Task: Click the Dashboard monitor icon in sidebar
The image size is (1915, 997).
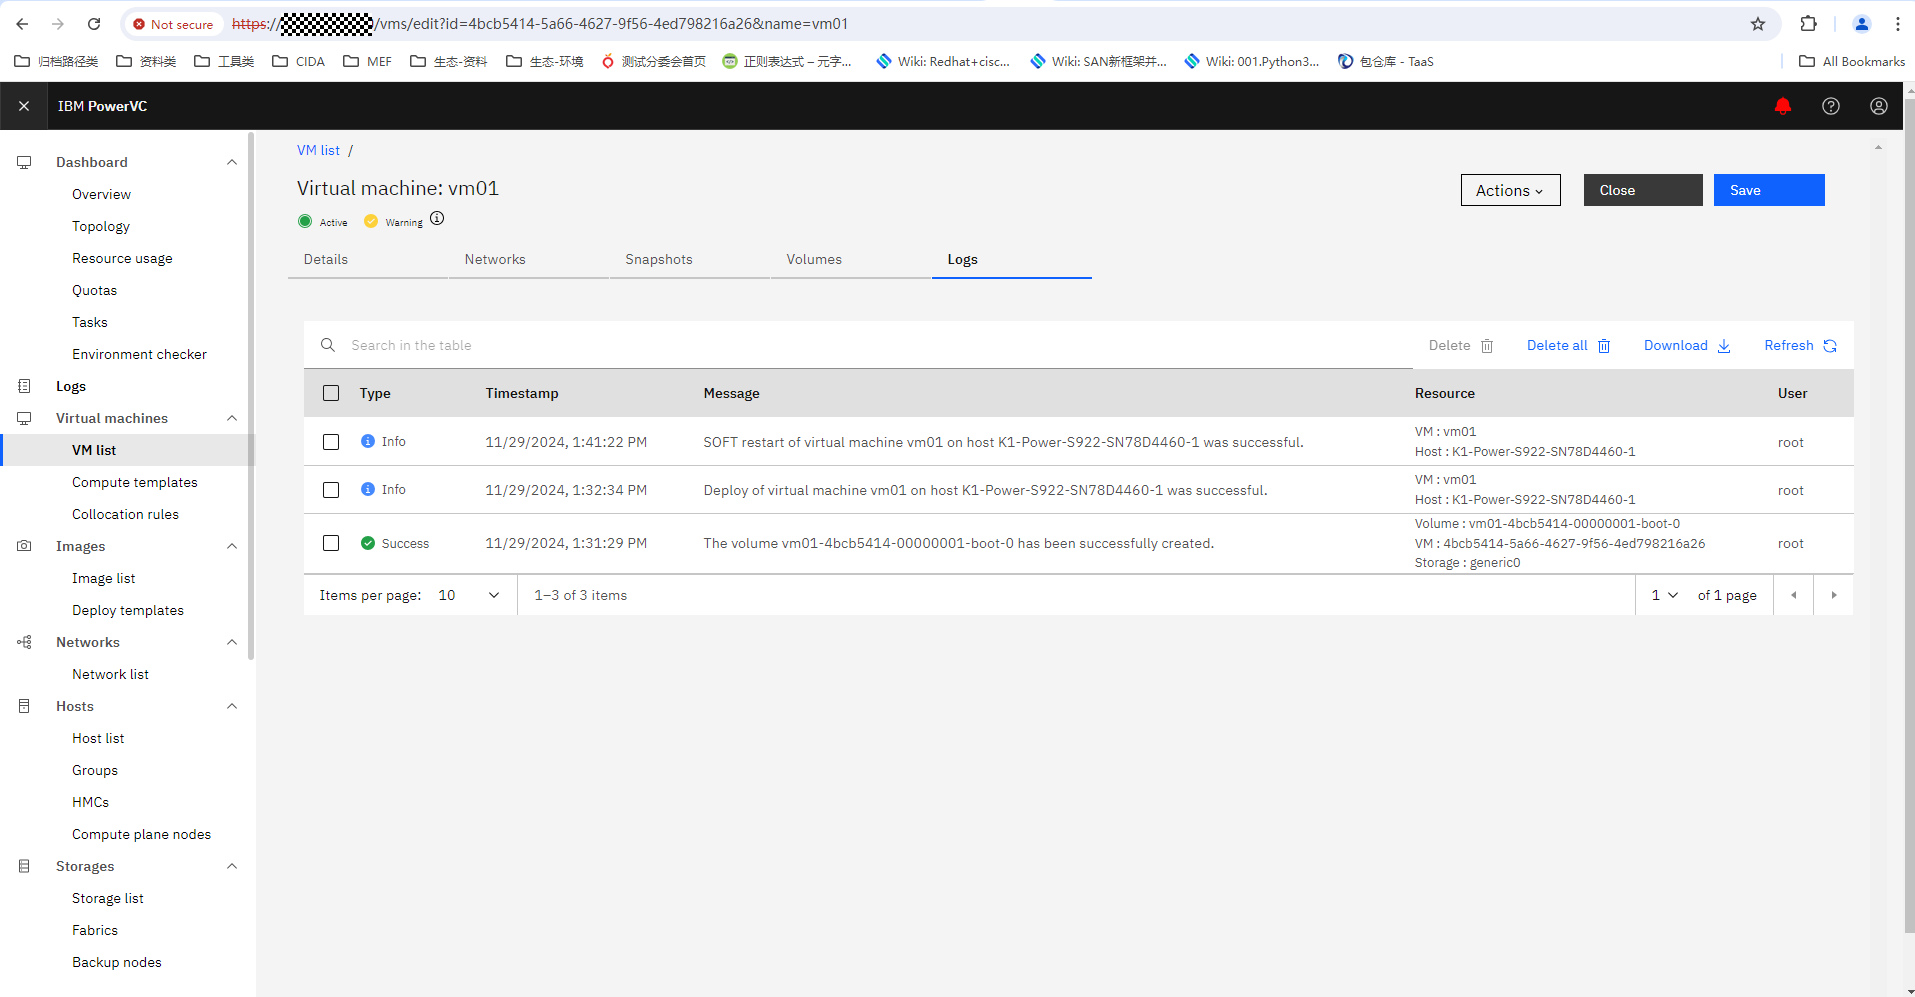Action: tap(24, 162)
